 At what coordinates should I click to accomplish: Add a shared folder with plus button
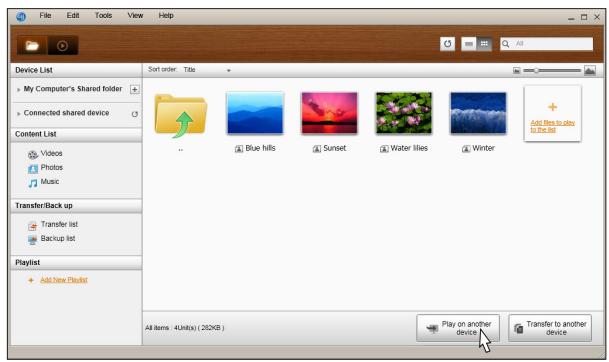[x=134, y=90]
